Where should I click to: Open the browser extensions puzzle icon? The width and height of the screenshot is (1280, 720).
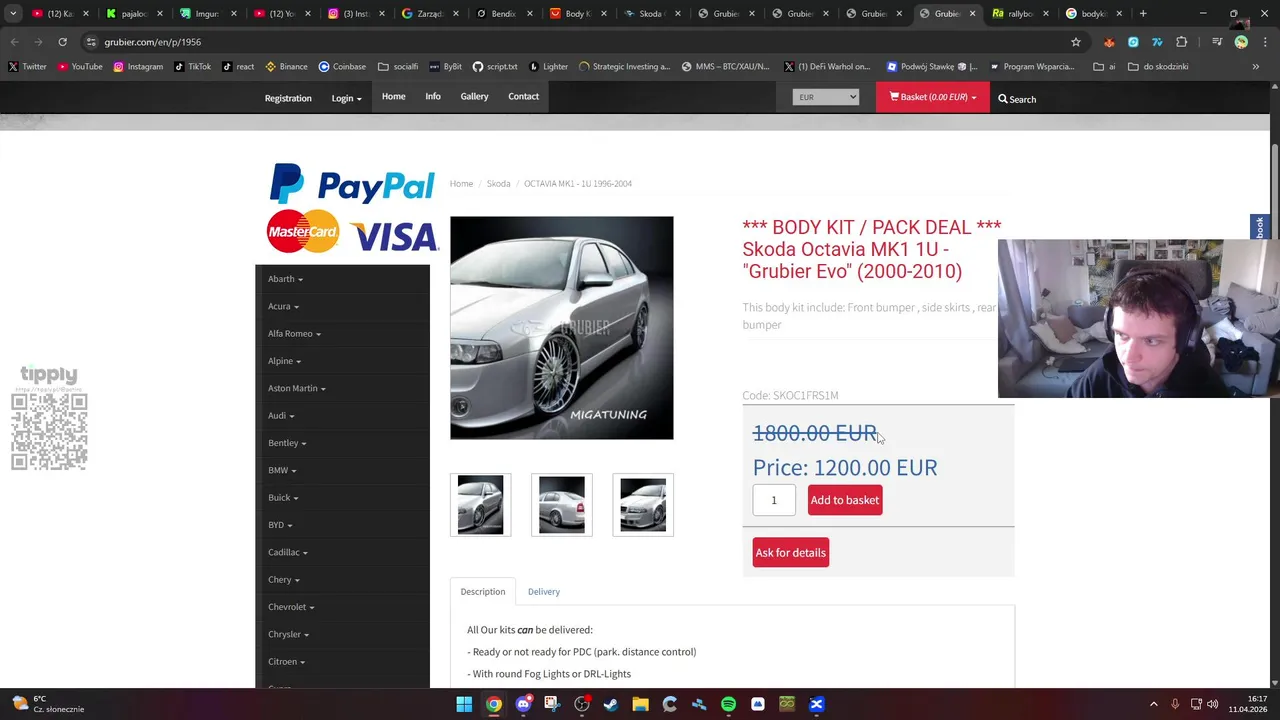1181,42
